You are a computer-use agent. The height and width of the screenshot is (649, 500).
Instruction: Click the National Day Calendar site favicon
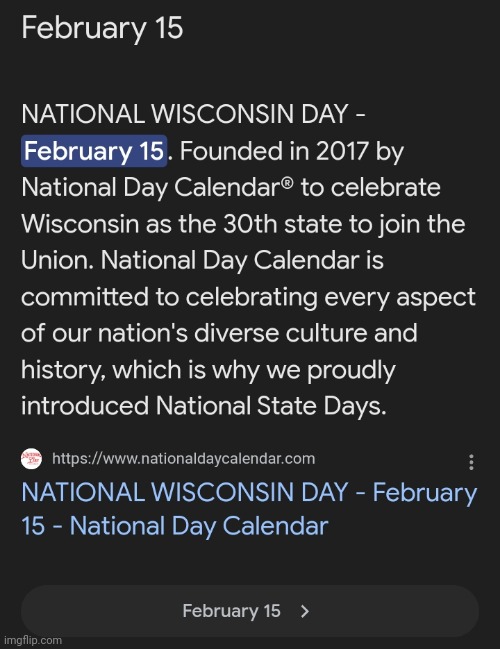31,459
